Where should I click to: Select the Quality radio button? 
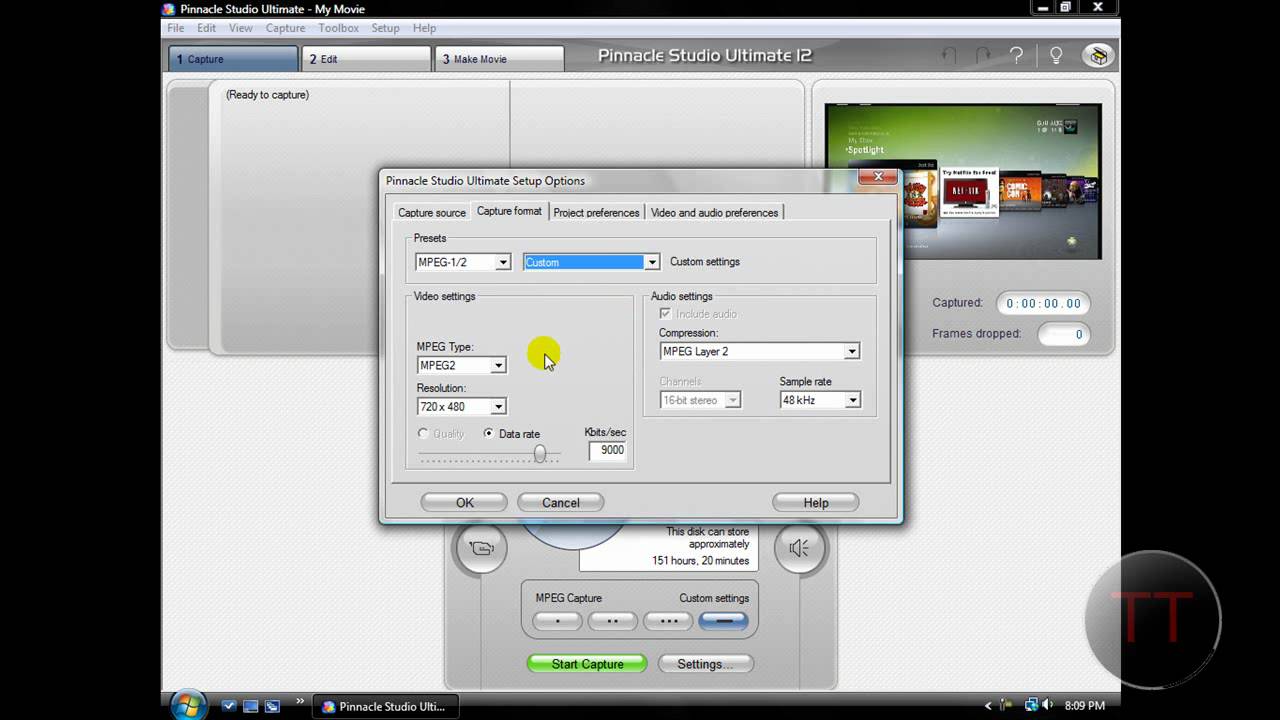423,433
